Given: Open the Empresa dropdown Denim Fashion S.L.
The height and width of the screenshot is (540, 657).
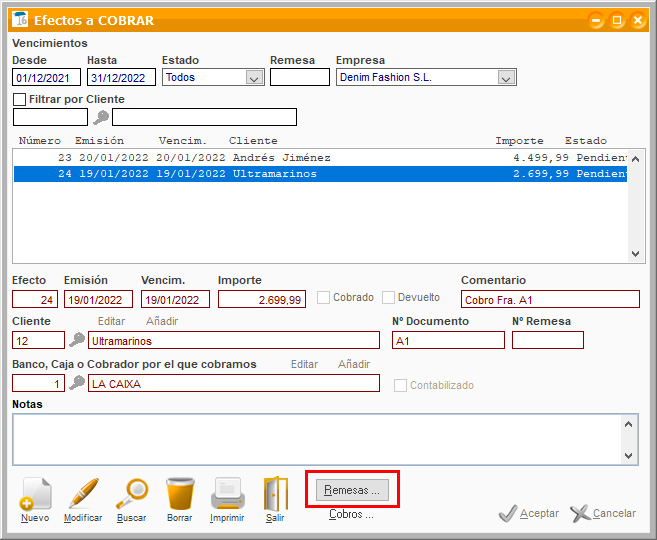Looking at the screenshot, I should 426,77.
